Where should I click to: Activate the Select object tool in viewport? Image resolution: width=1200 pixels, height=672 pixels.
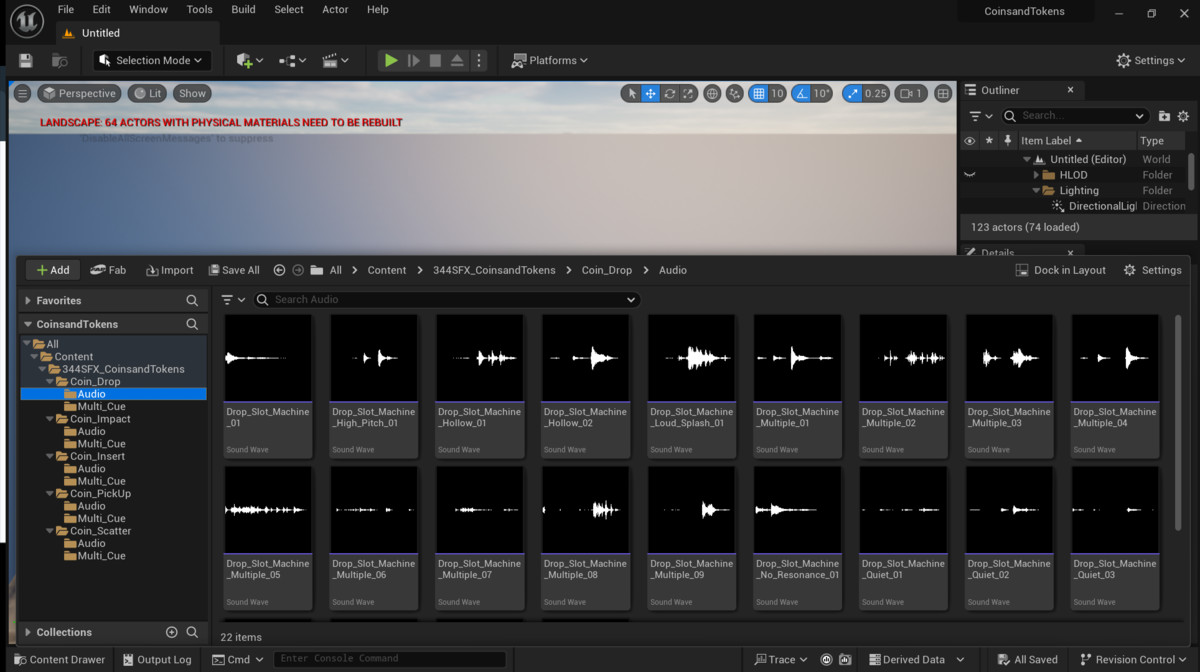point(631,93)
